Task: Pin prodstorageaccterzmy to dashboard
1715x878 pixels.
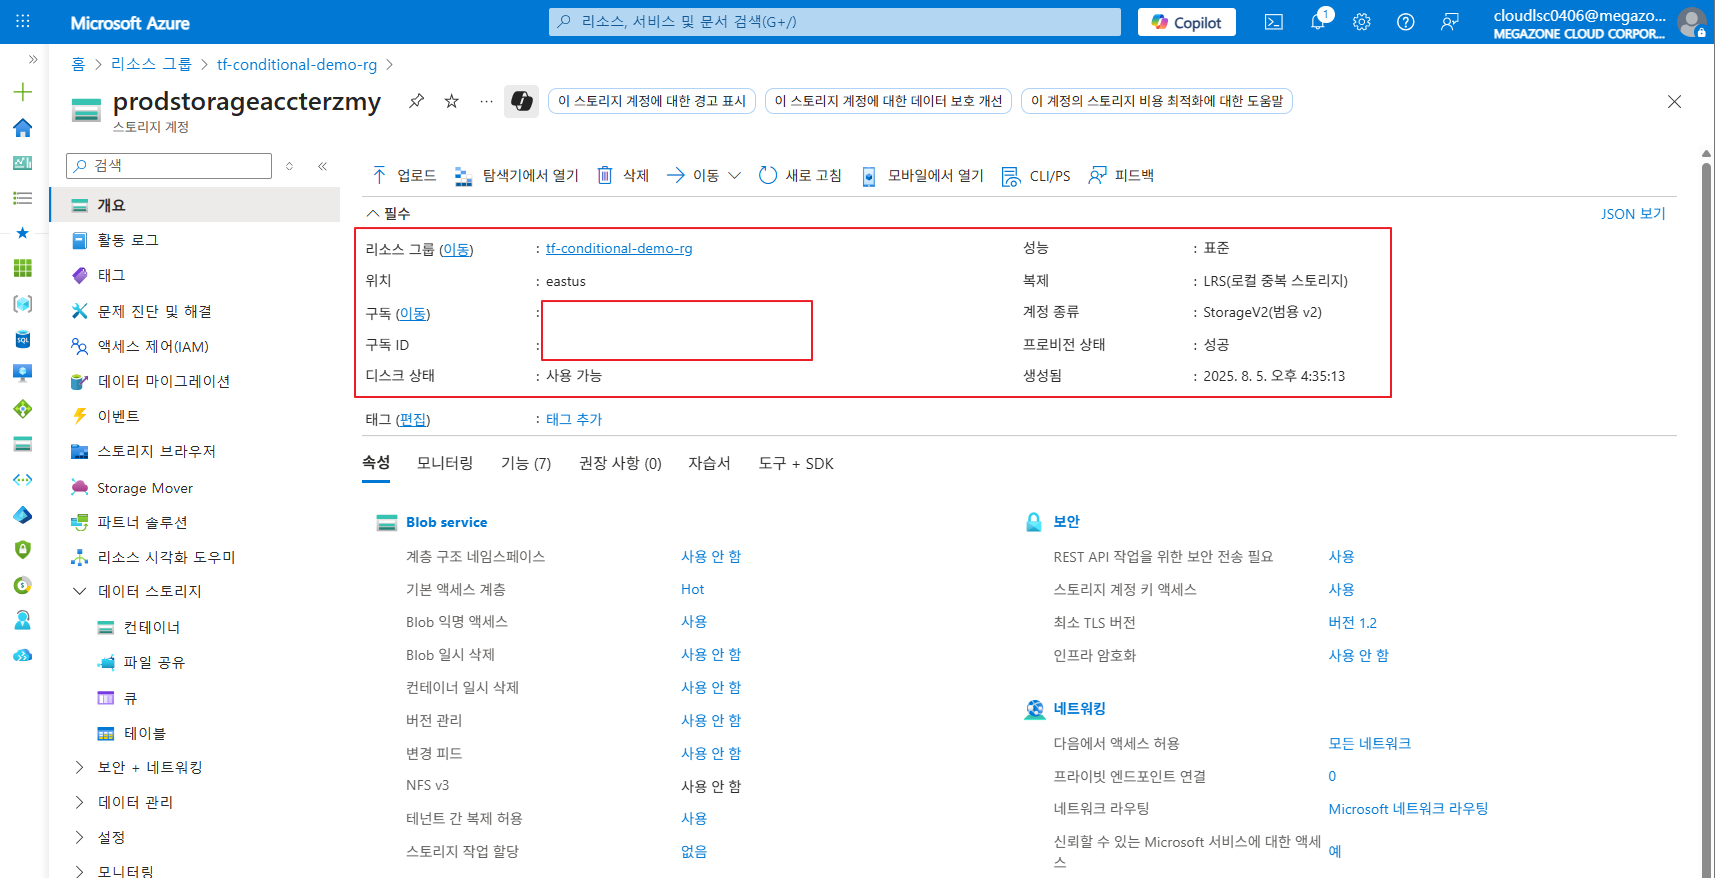Action: tap(416, 101)
